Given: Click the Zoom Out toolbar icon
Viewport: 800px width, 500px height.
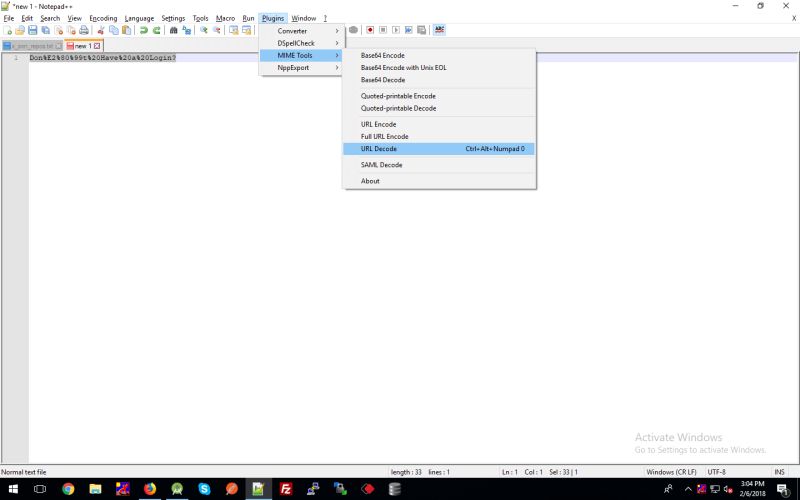Looking at the screenshot, I should point(216,30).
